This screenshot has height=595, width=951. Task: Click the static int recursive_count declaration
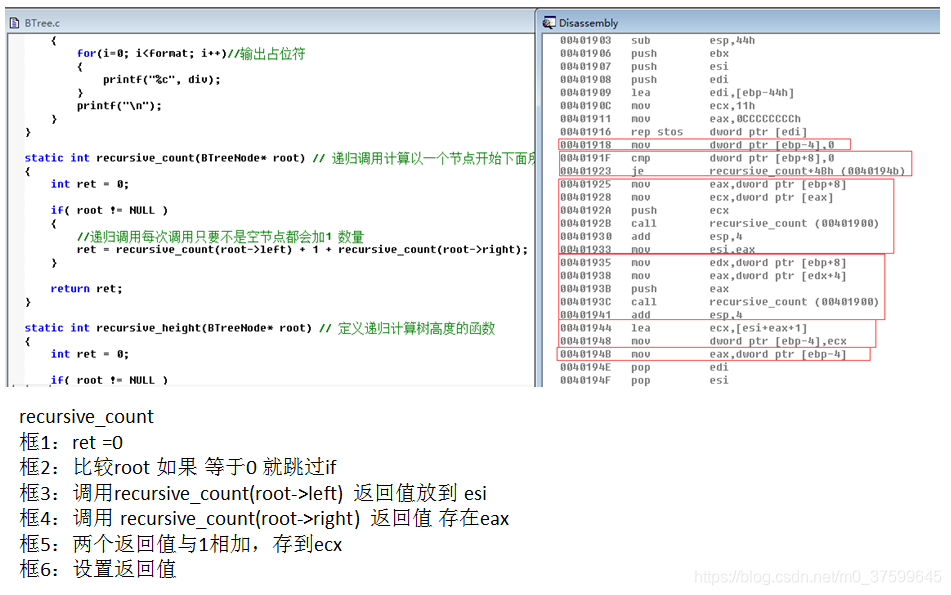click(x=165, y=158)
